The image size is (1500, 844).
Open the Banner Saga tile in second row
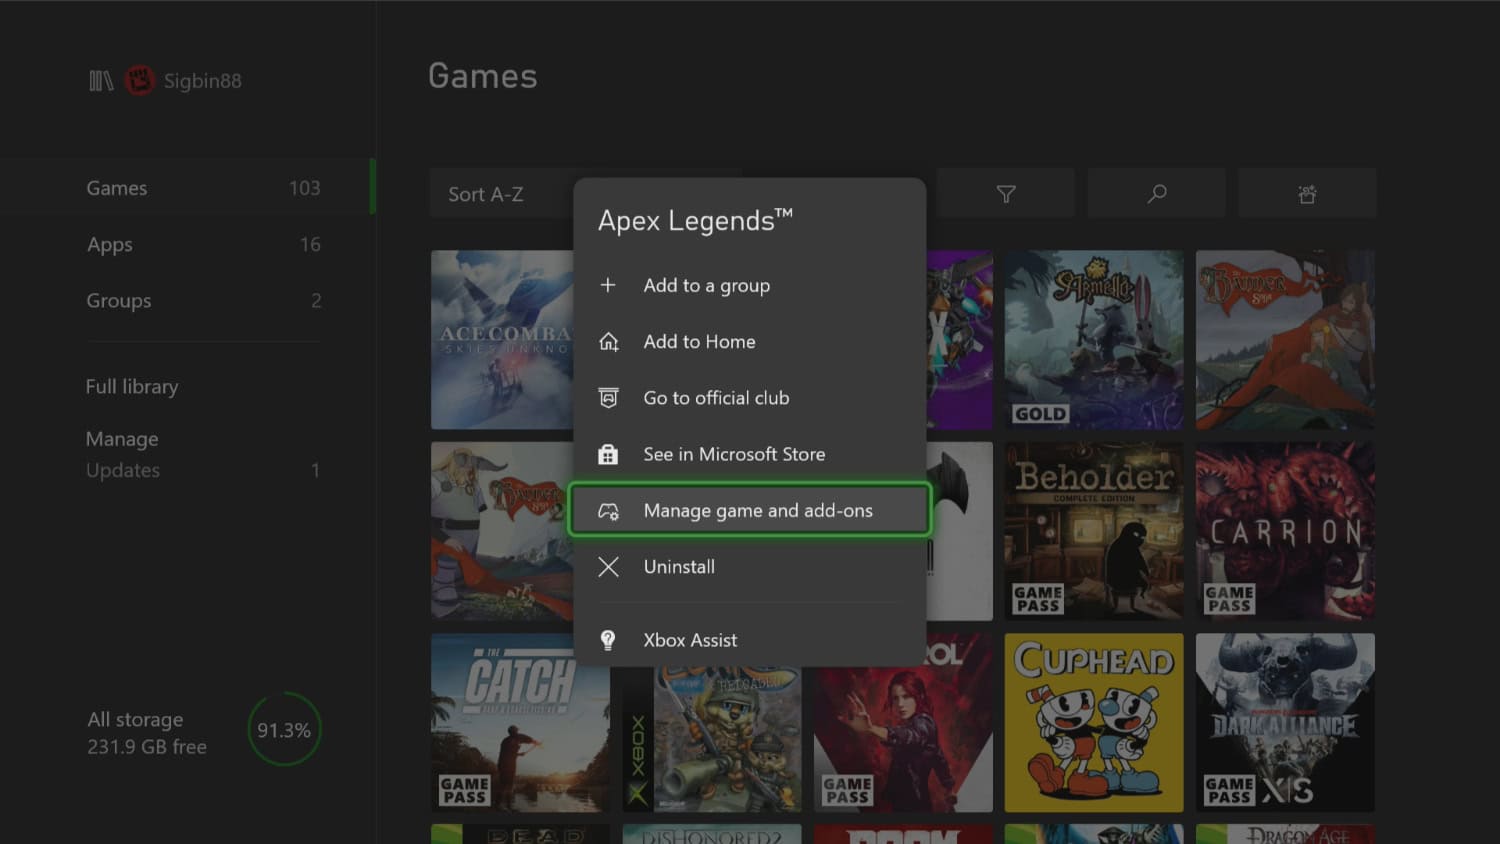[x=502, y=531]
